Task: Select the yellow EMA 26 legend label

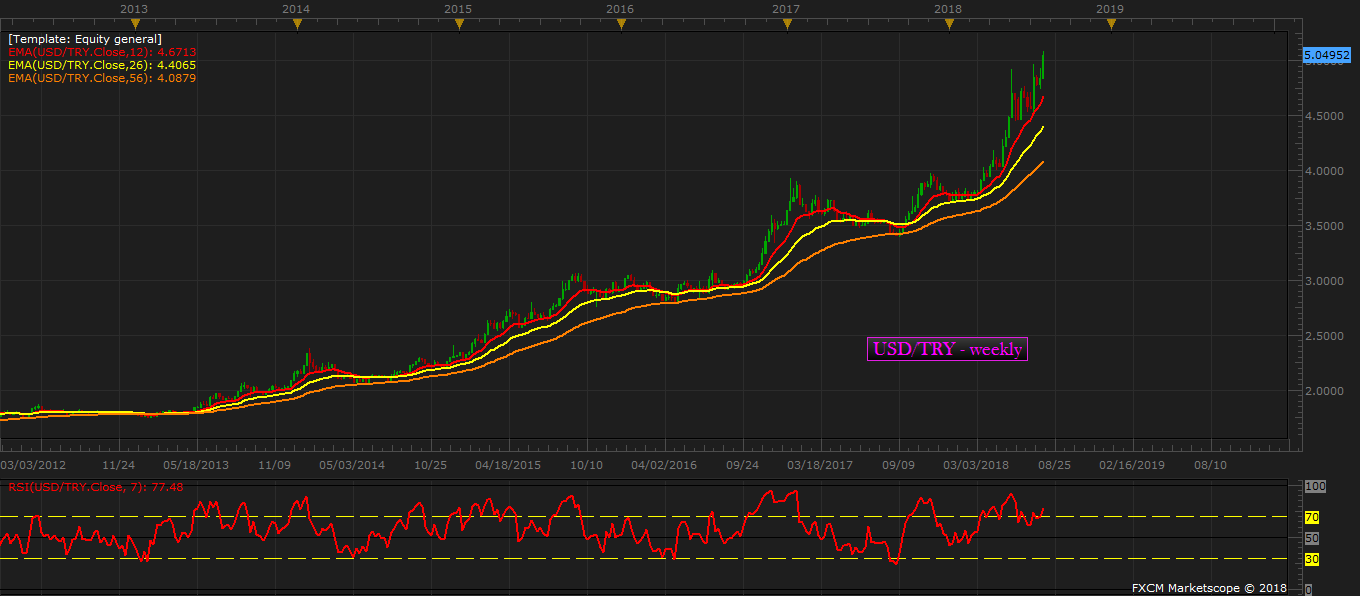Action: point(102,65)
